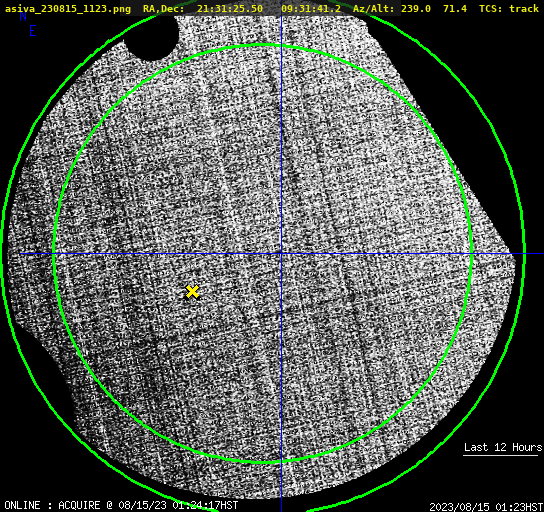Image resolution: width=544 pixels, height=512 pixels.
Task: Click the crosshair center intersection at zenith
Action: point(281,254)
